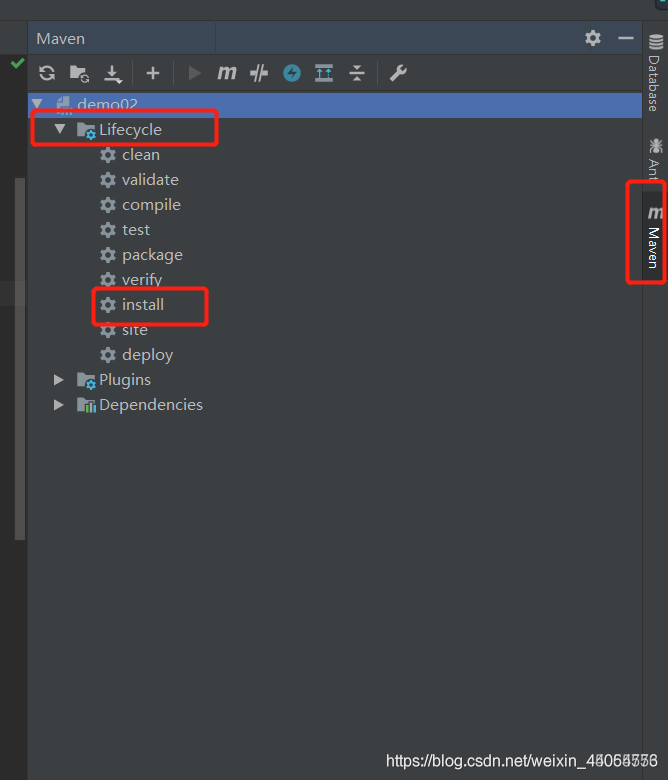This screenshot has width=668, height=780.
Task: Click gear icon beside package
Action: [x=108, y=255]
